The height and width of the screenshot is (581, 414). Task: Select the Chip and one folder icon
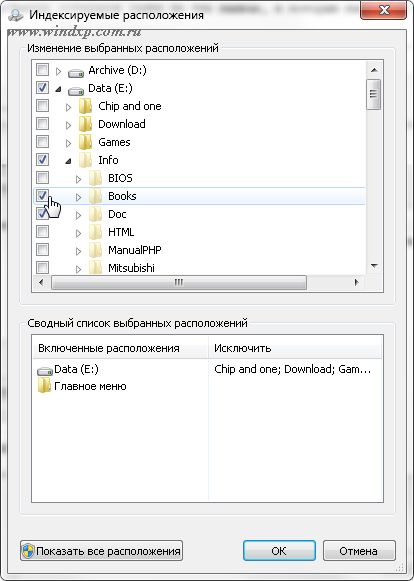pyautogui.click(x=86, y=106)
